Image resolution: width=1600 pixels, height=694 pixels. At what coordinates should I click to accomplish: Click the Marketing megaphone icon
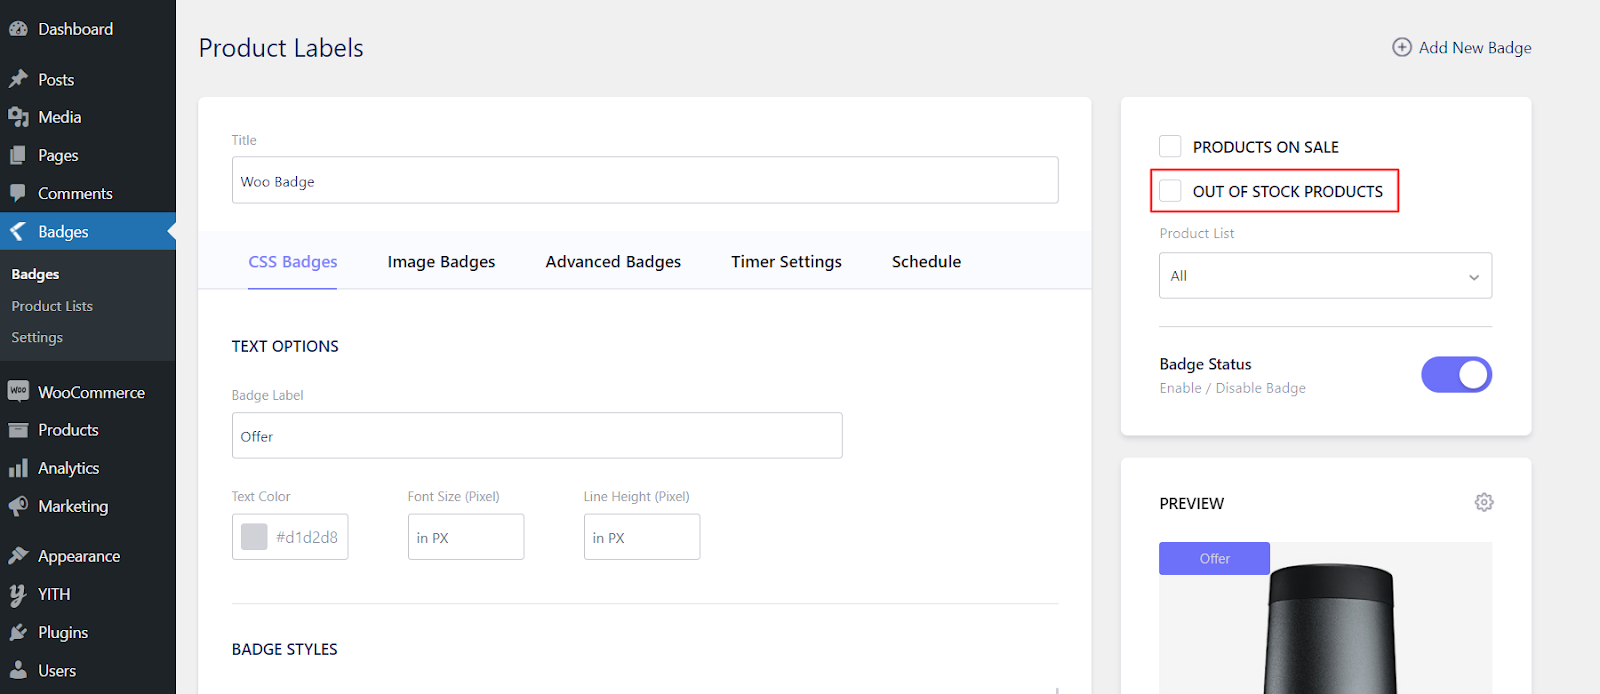point(18,506)
